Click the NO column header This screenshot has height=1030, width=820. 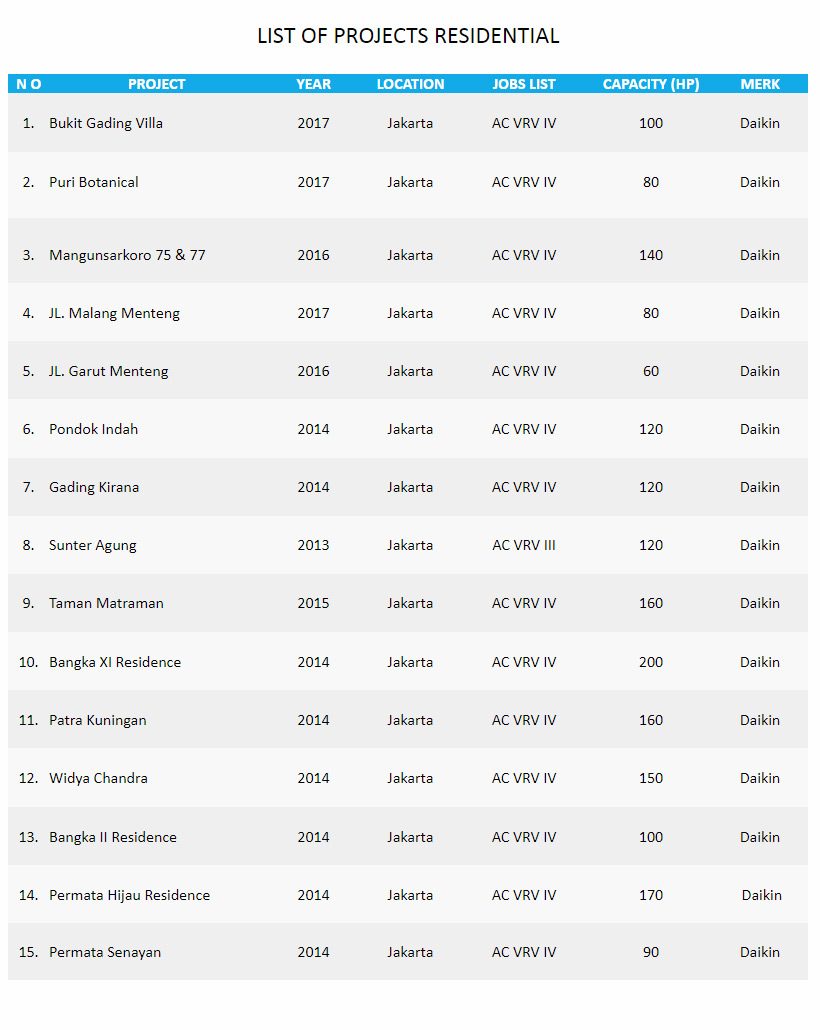coord(29,84)
